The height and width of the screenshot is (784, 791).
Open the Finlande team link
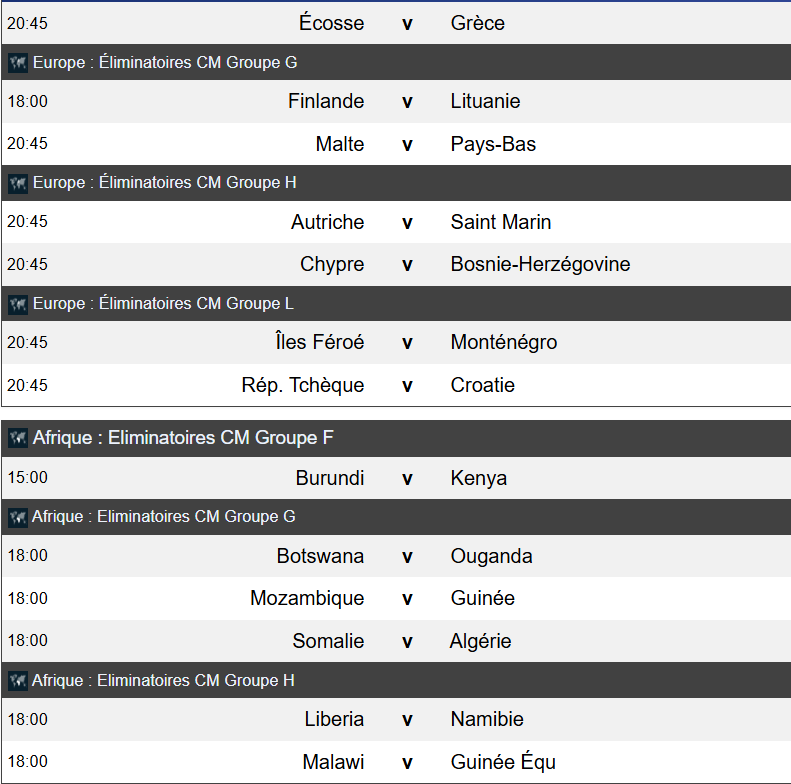(x=326, y=101)
